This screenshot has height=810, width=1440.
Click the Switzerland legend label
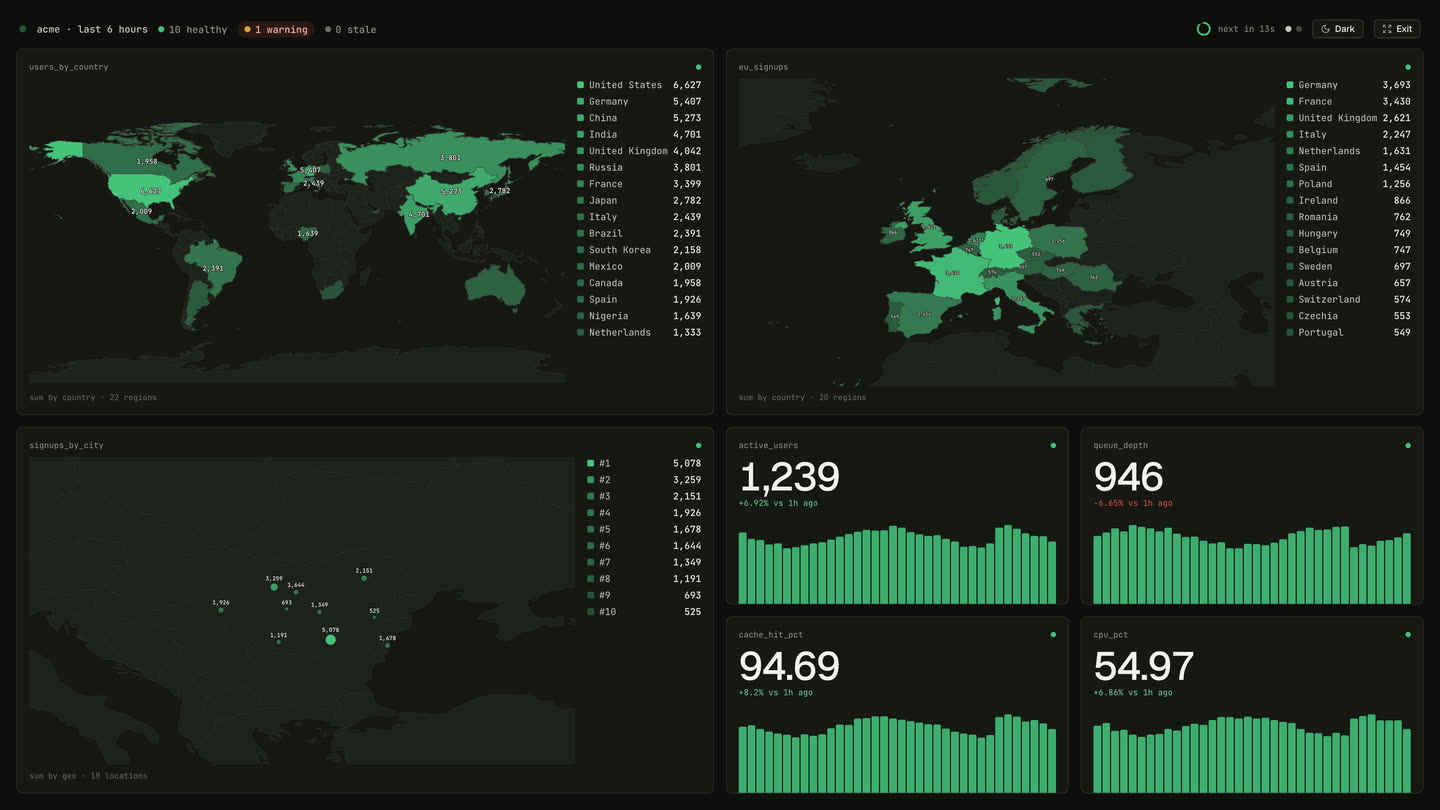pos(1330,299)
